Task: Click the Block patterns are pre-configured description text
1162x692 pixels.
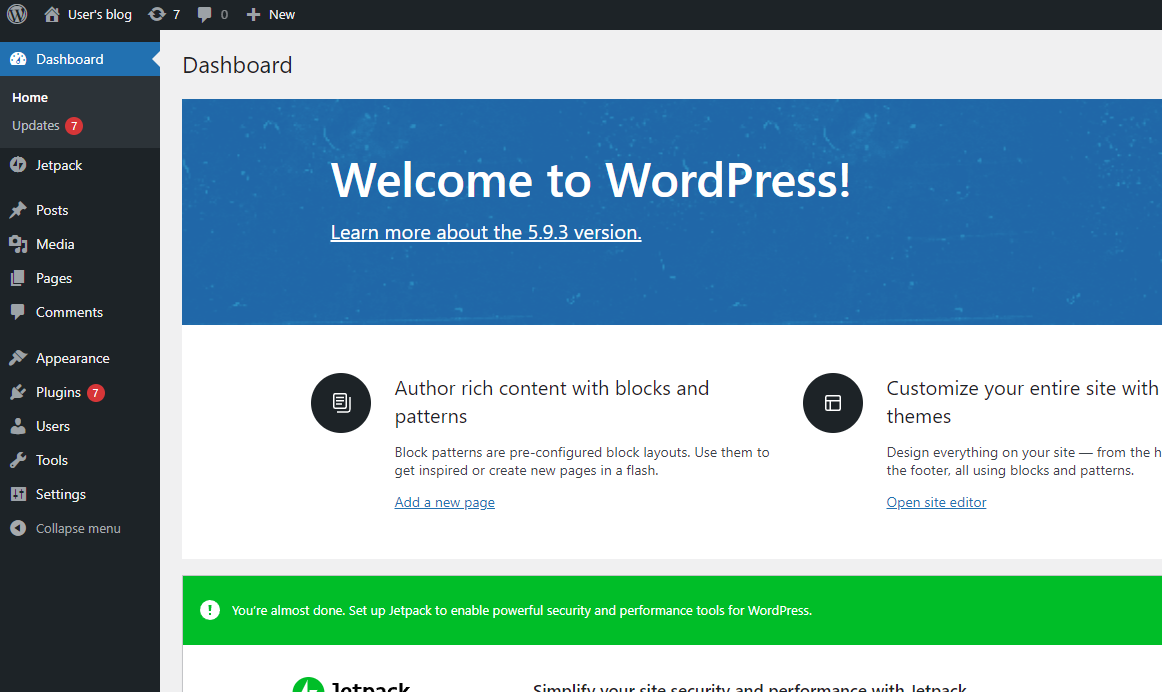Action: tap(582, 462)
